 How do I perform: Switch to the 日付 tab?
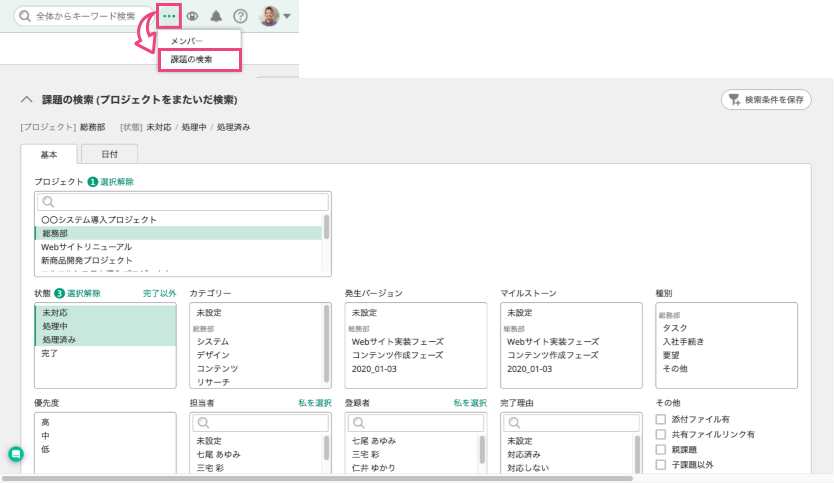(110, 154)
